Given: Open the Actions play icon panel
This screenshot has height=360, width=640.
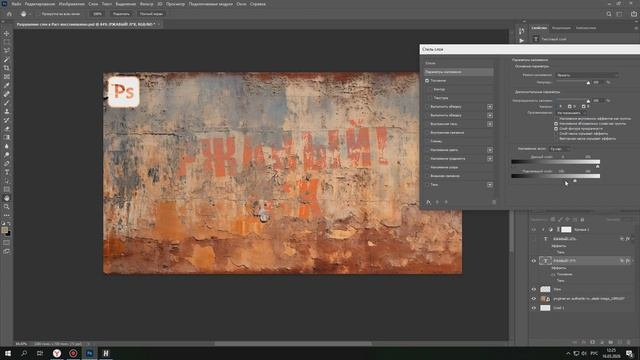Looking at the screenshot, I should click(522, 40).
